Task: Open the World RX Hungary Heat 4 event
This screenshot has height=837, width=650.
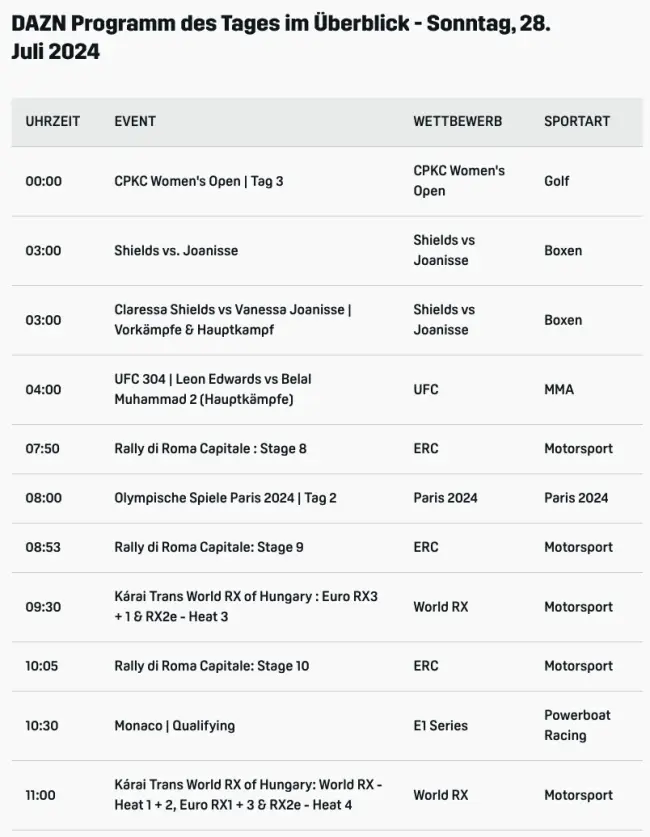Action: pos(248,795)
